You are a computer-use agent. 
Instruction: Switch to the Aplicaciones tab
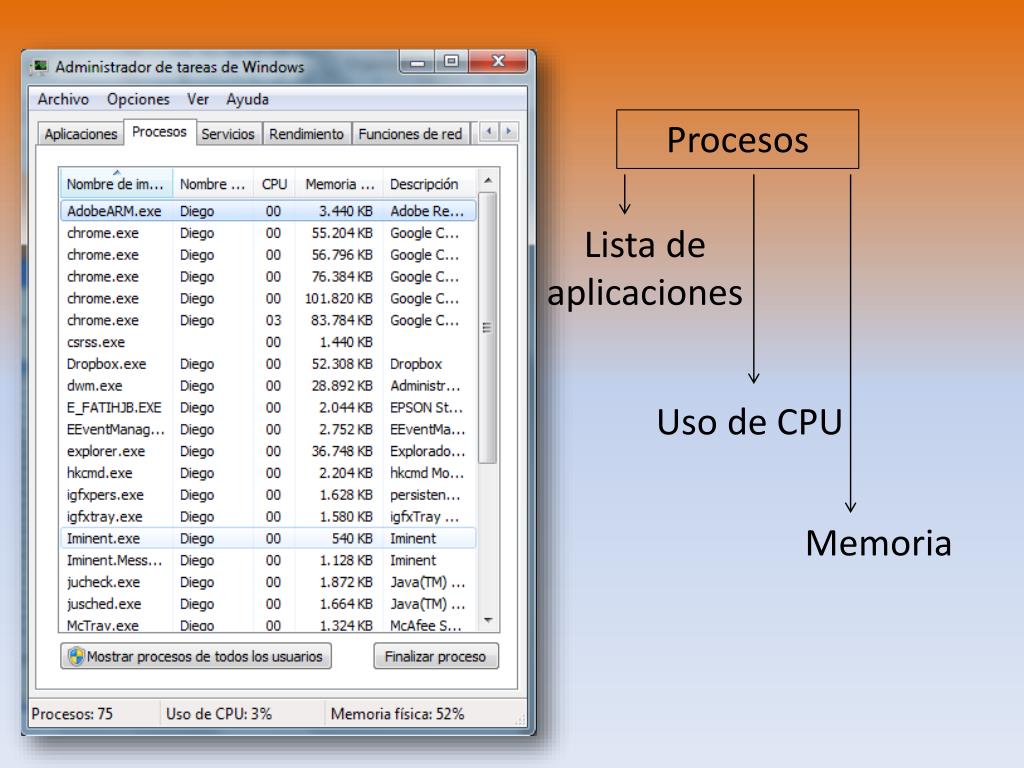81,134
